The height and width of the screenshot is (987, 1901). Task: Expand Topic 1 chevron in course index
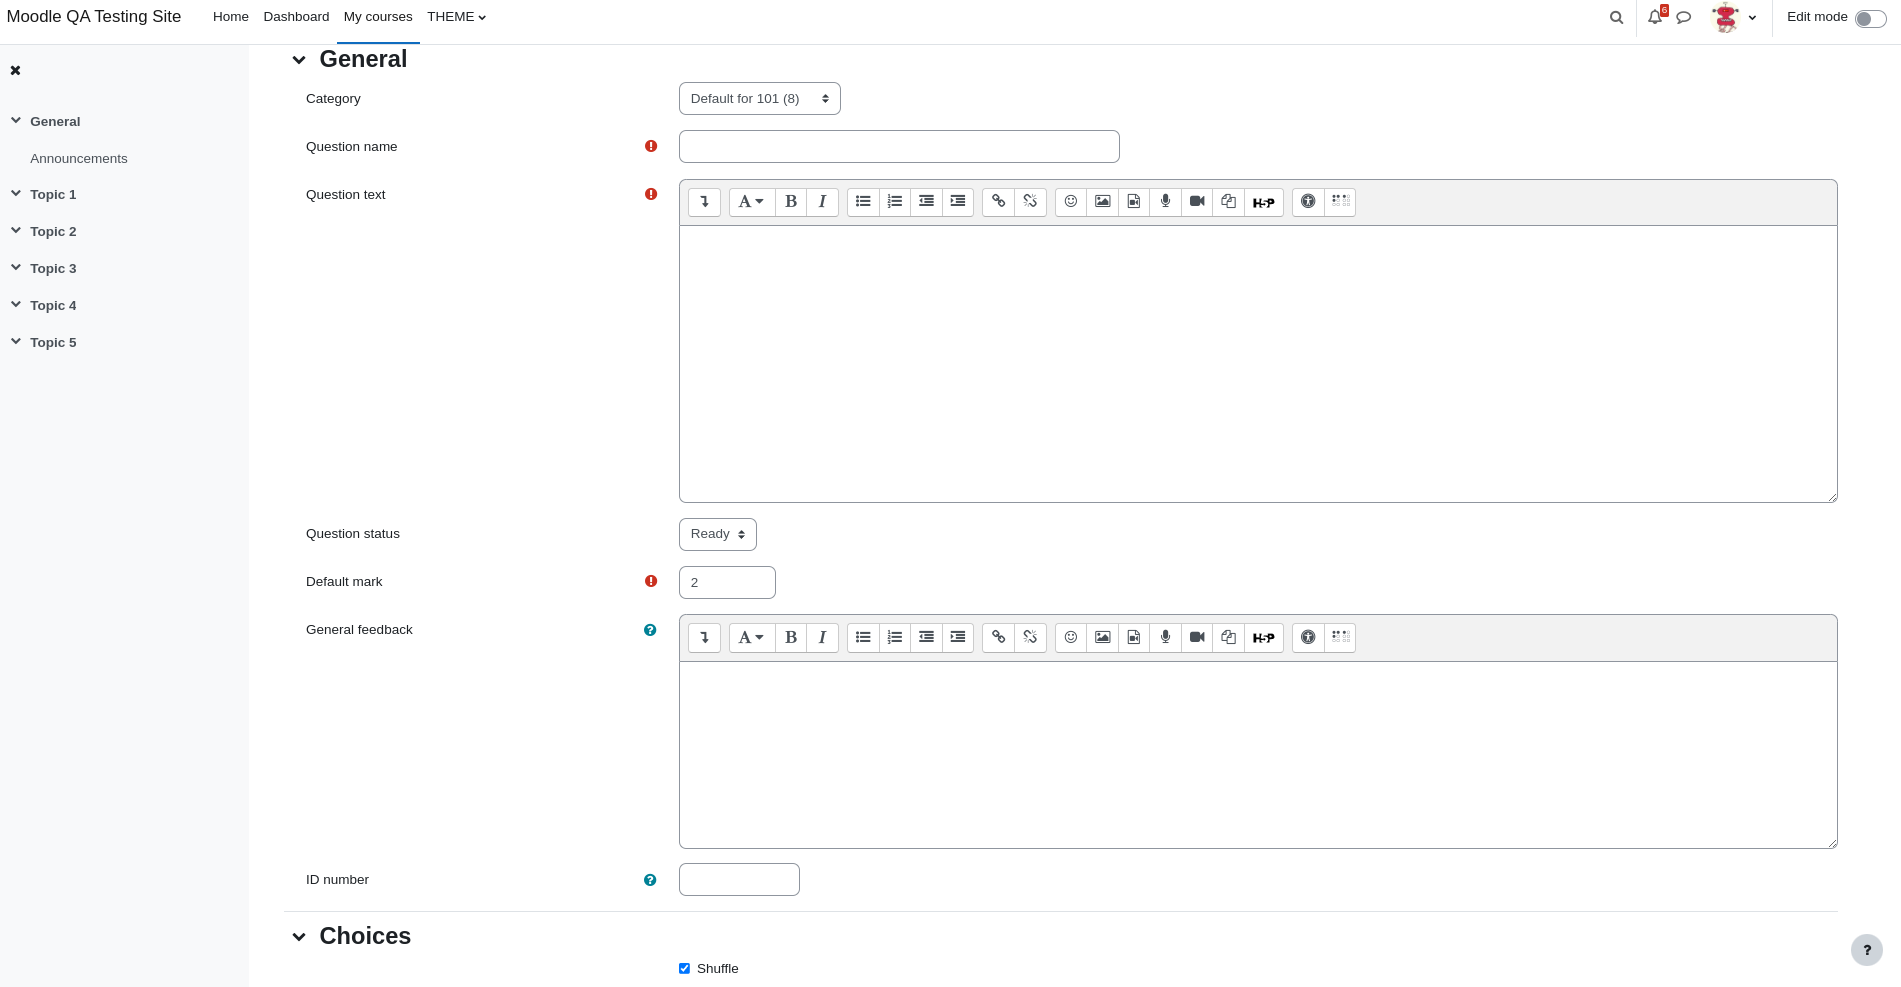pyautogui.click(x=16, y=193)
